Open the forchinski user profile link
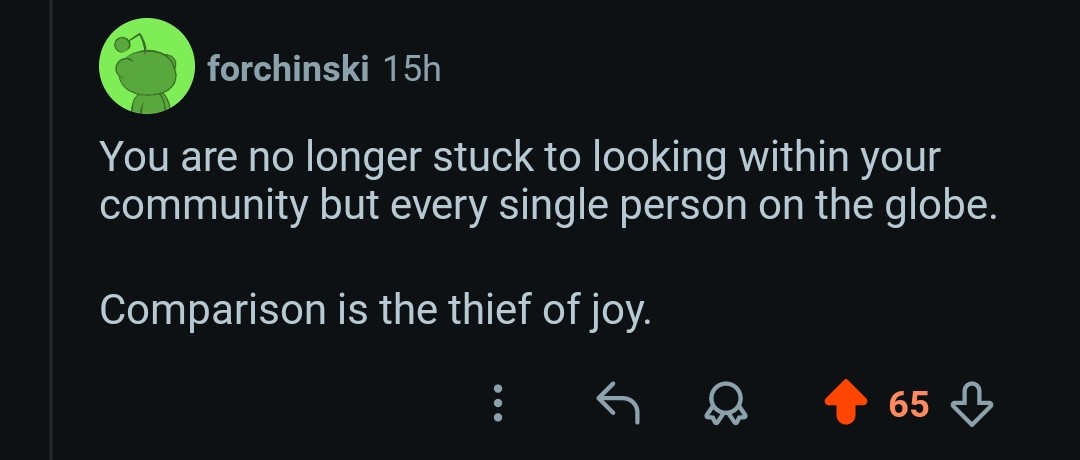 pos(288,69)
